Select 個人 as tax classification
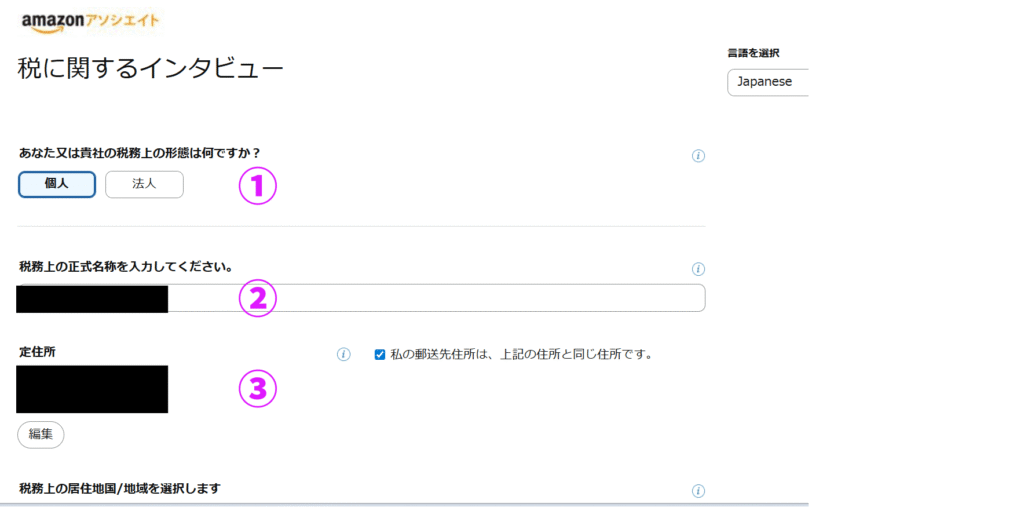 pyautogui.click(x=57, y=185)
